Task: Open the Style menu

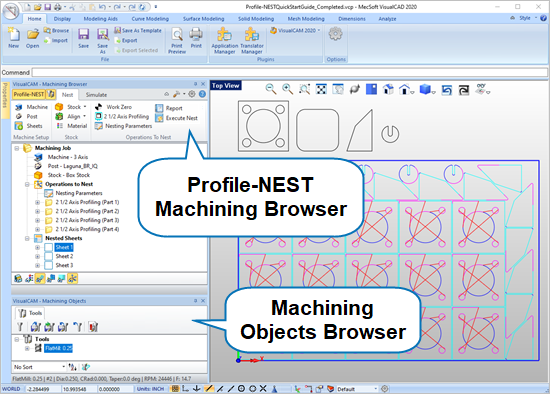Action: coord(527,18)
